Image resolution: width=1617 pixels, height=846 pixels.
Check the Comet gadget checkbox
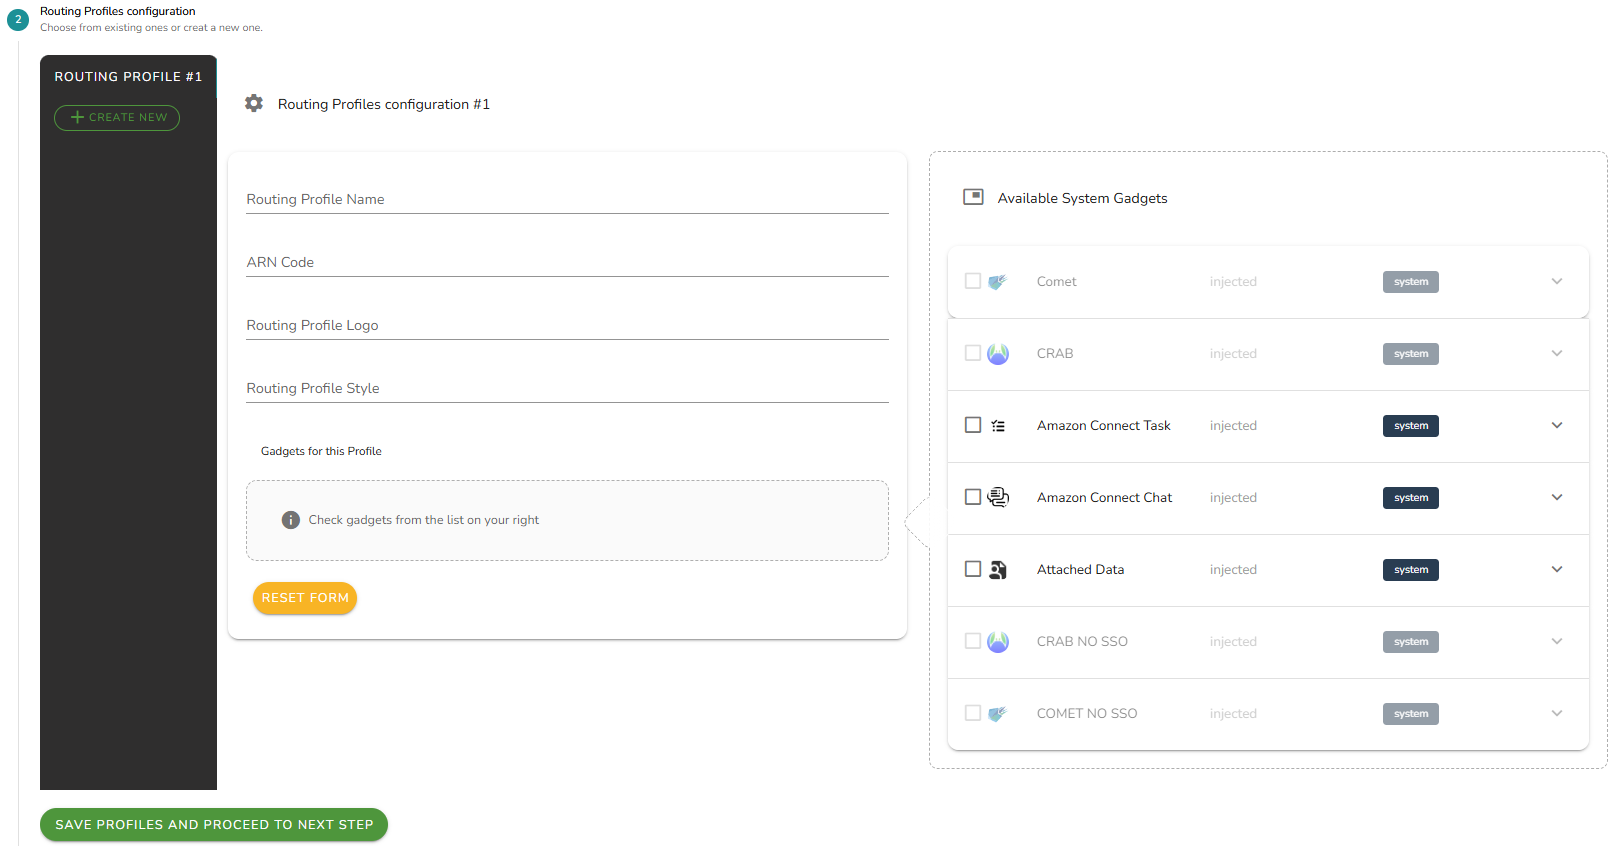[973, 281]
